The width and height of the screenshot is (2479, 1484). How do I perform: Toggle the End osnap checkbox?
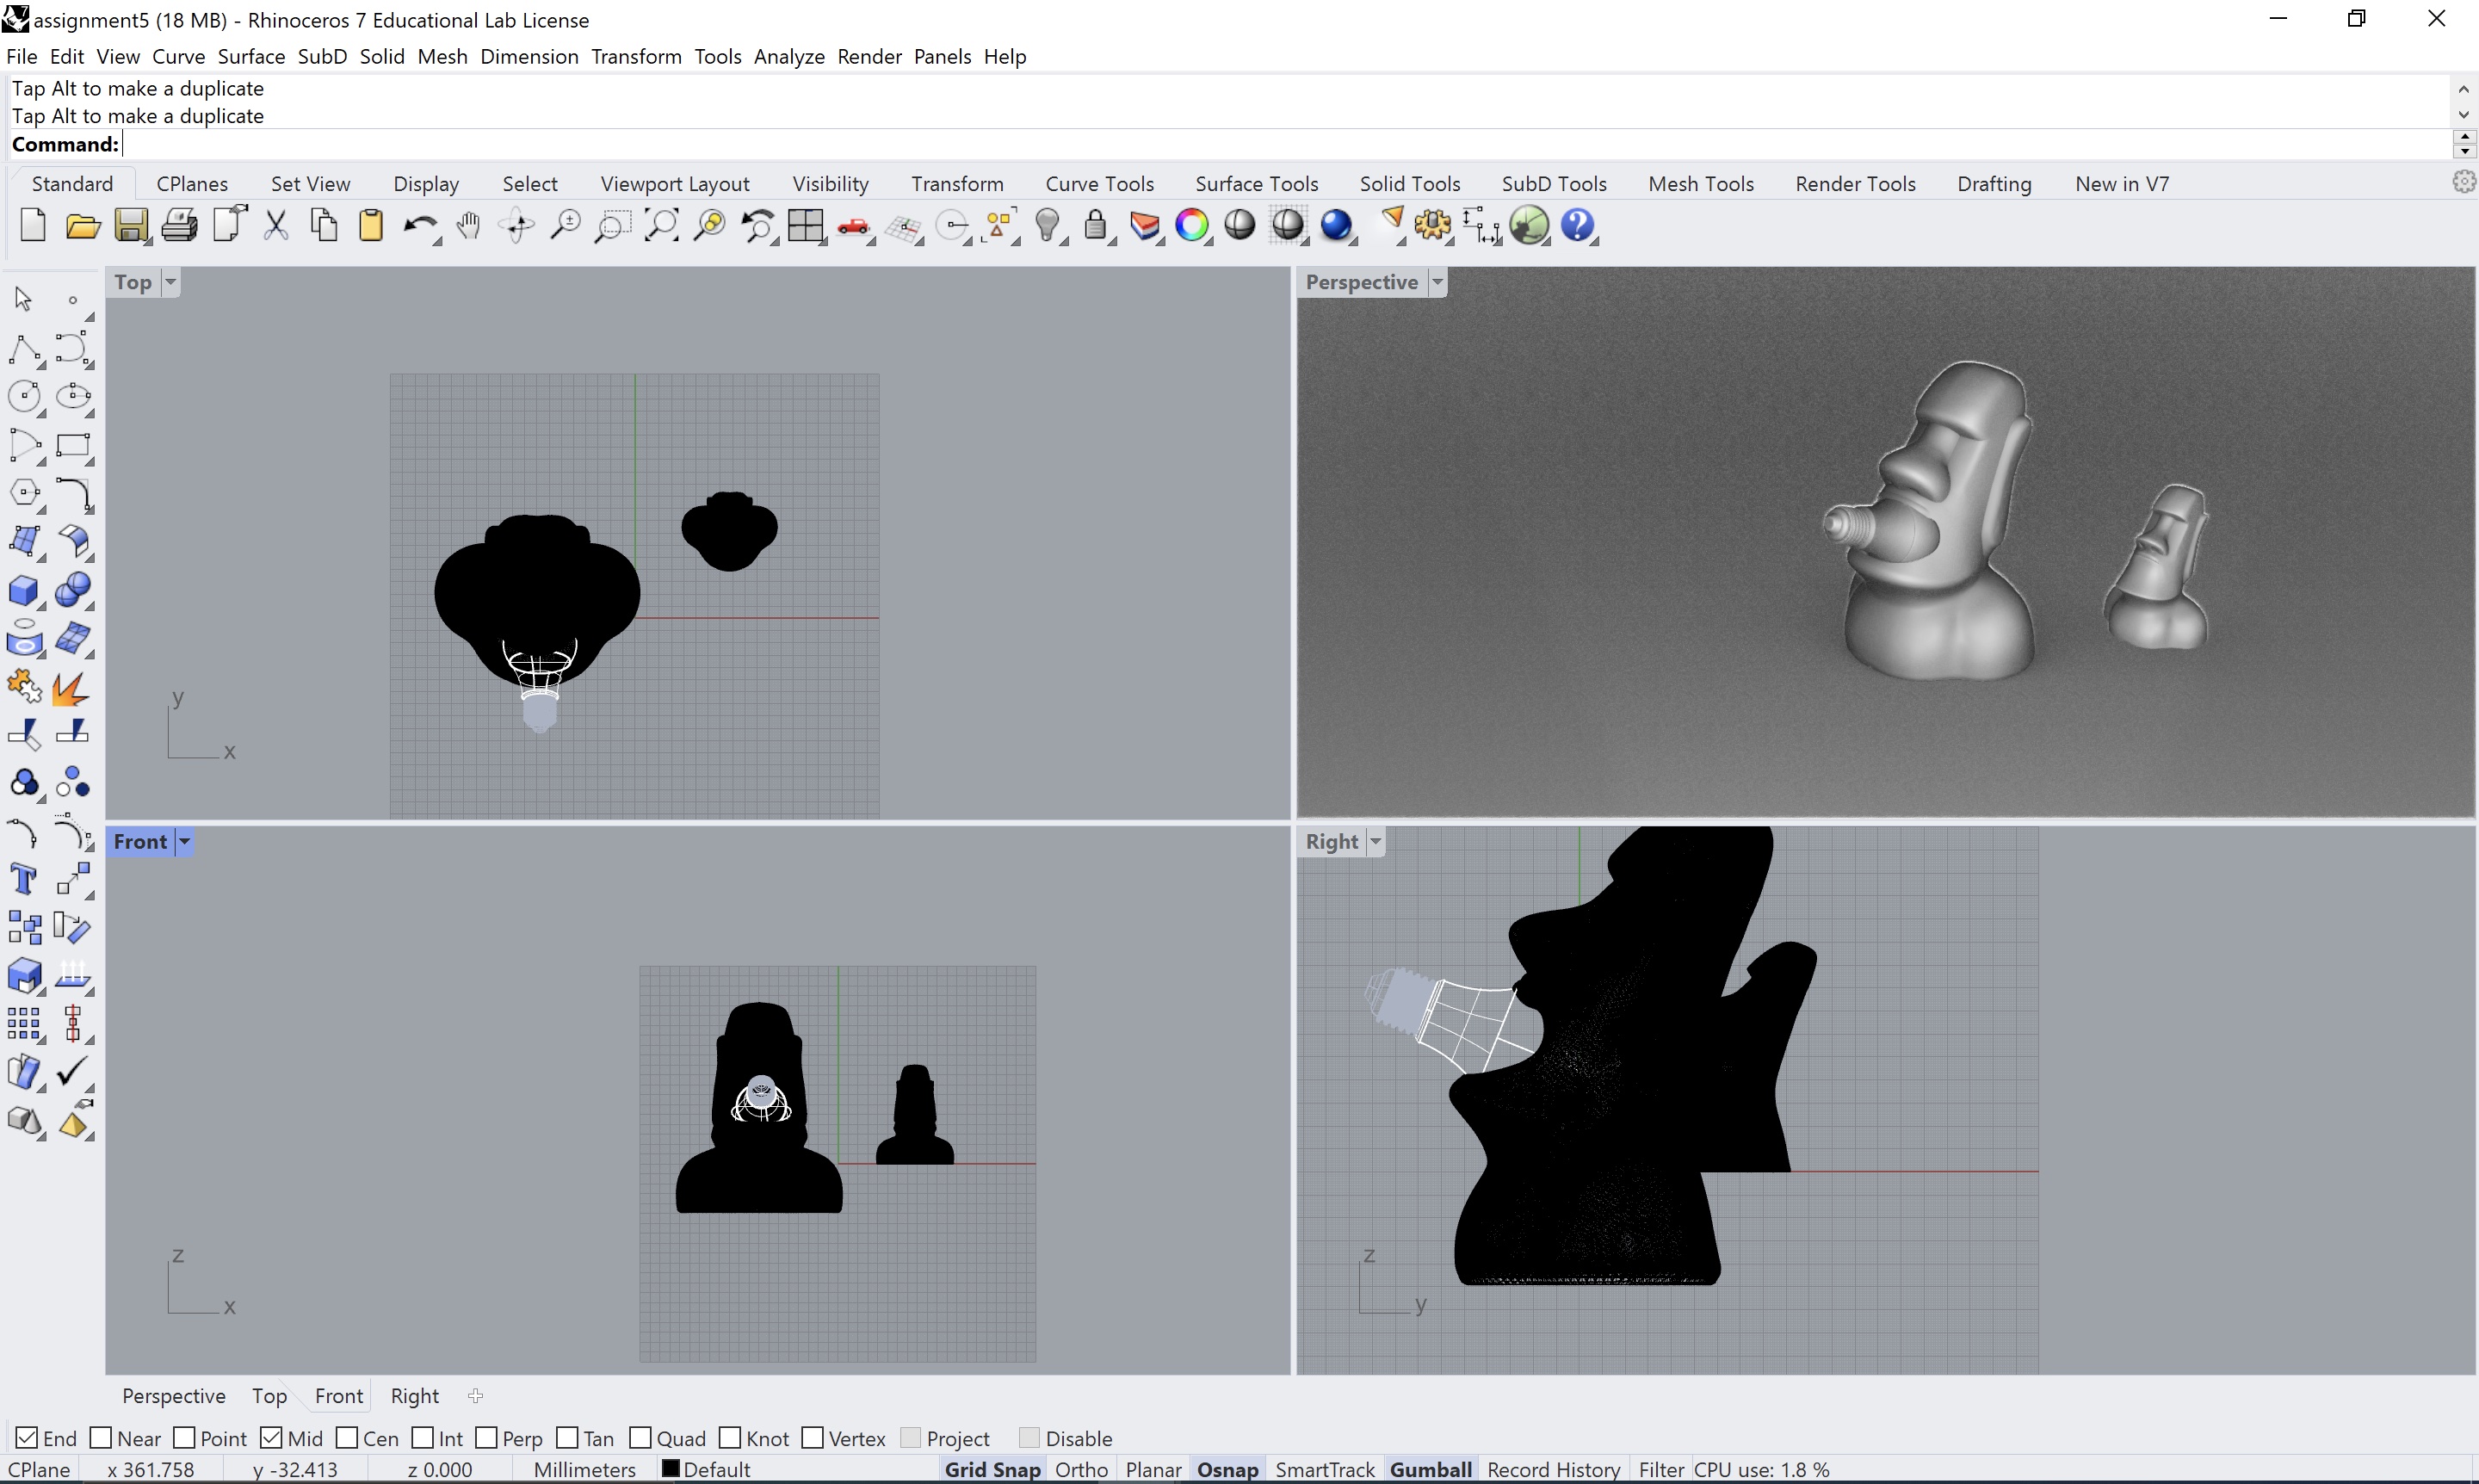[x=28, y=1438]
